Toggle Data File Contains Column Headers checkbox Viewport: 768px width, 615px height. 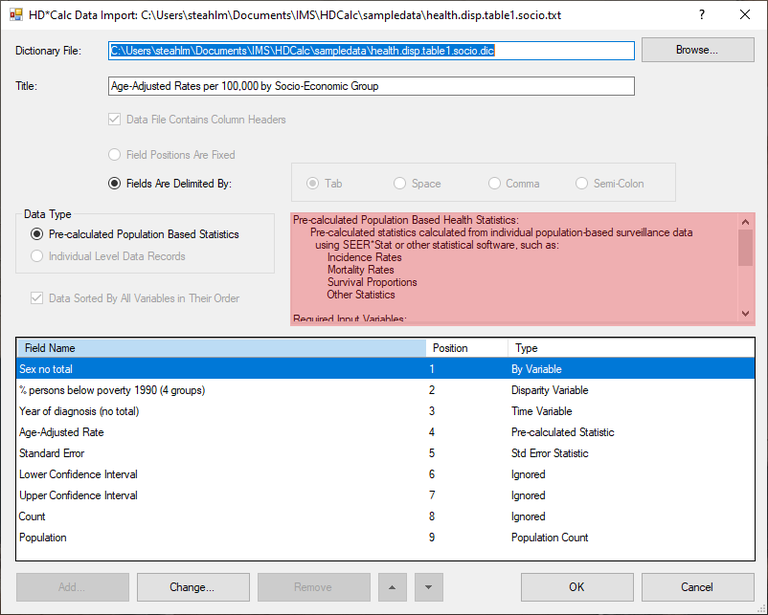pyautogui.click(x=115, y=120)
